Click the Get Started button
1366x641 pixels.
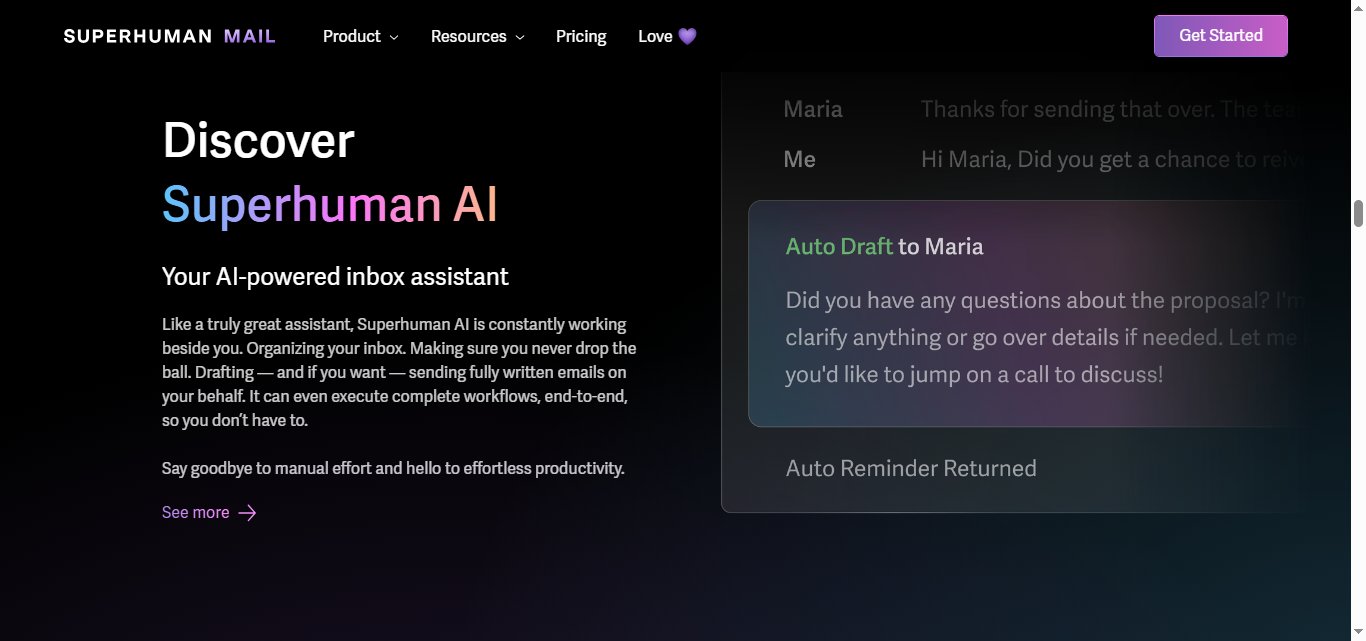pos(1220,35)
